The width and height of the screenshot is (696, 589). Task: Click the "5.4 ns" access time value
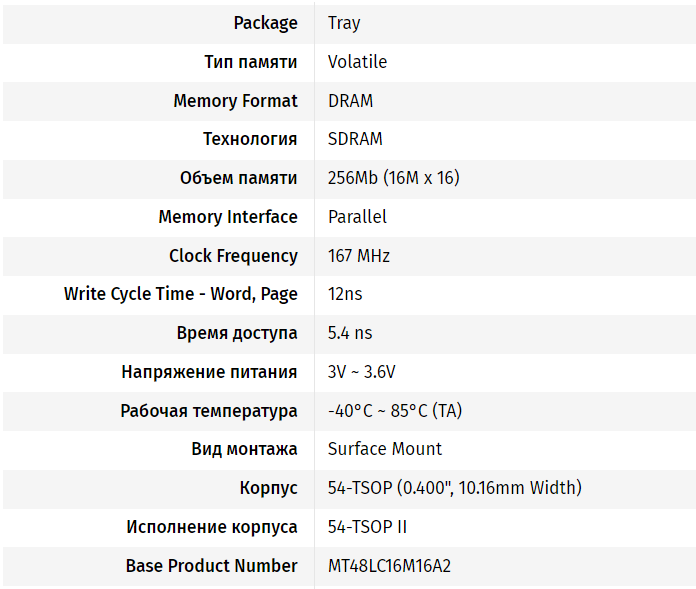pos(350,333)
